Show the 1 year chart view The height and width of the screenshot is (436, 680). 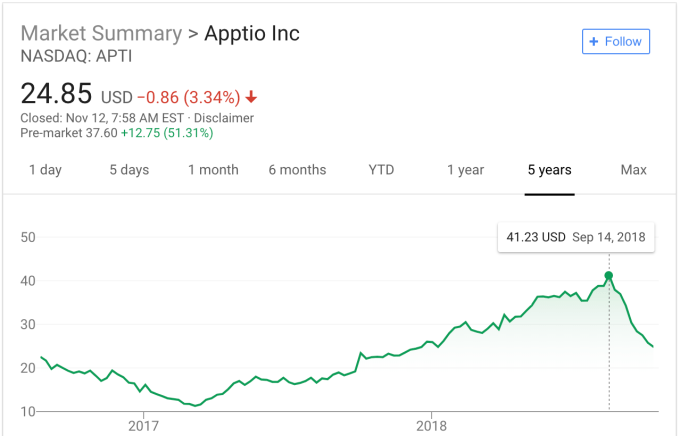(465, 170)
